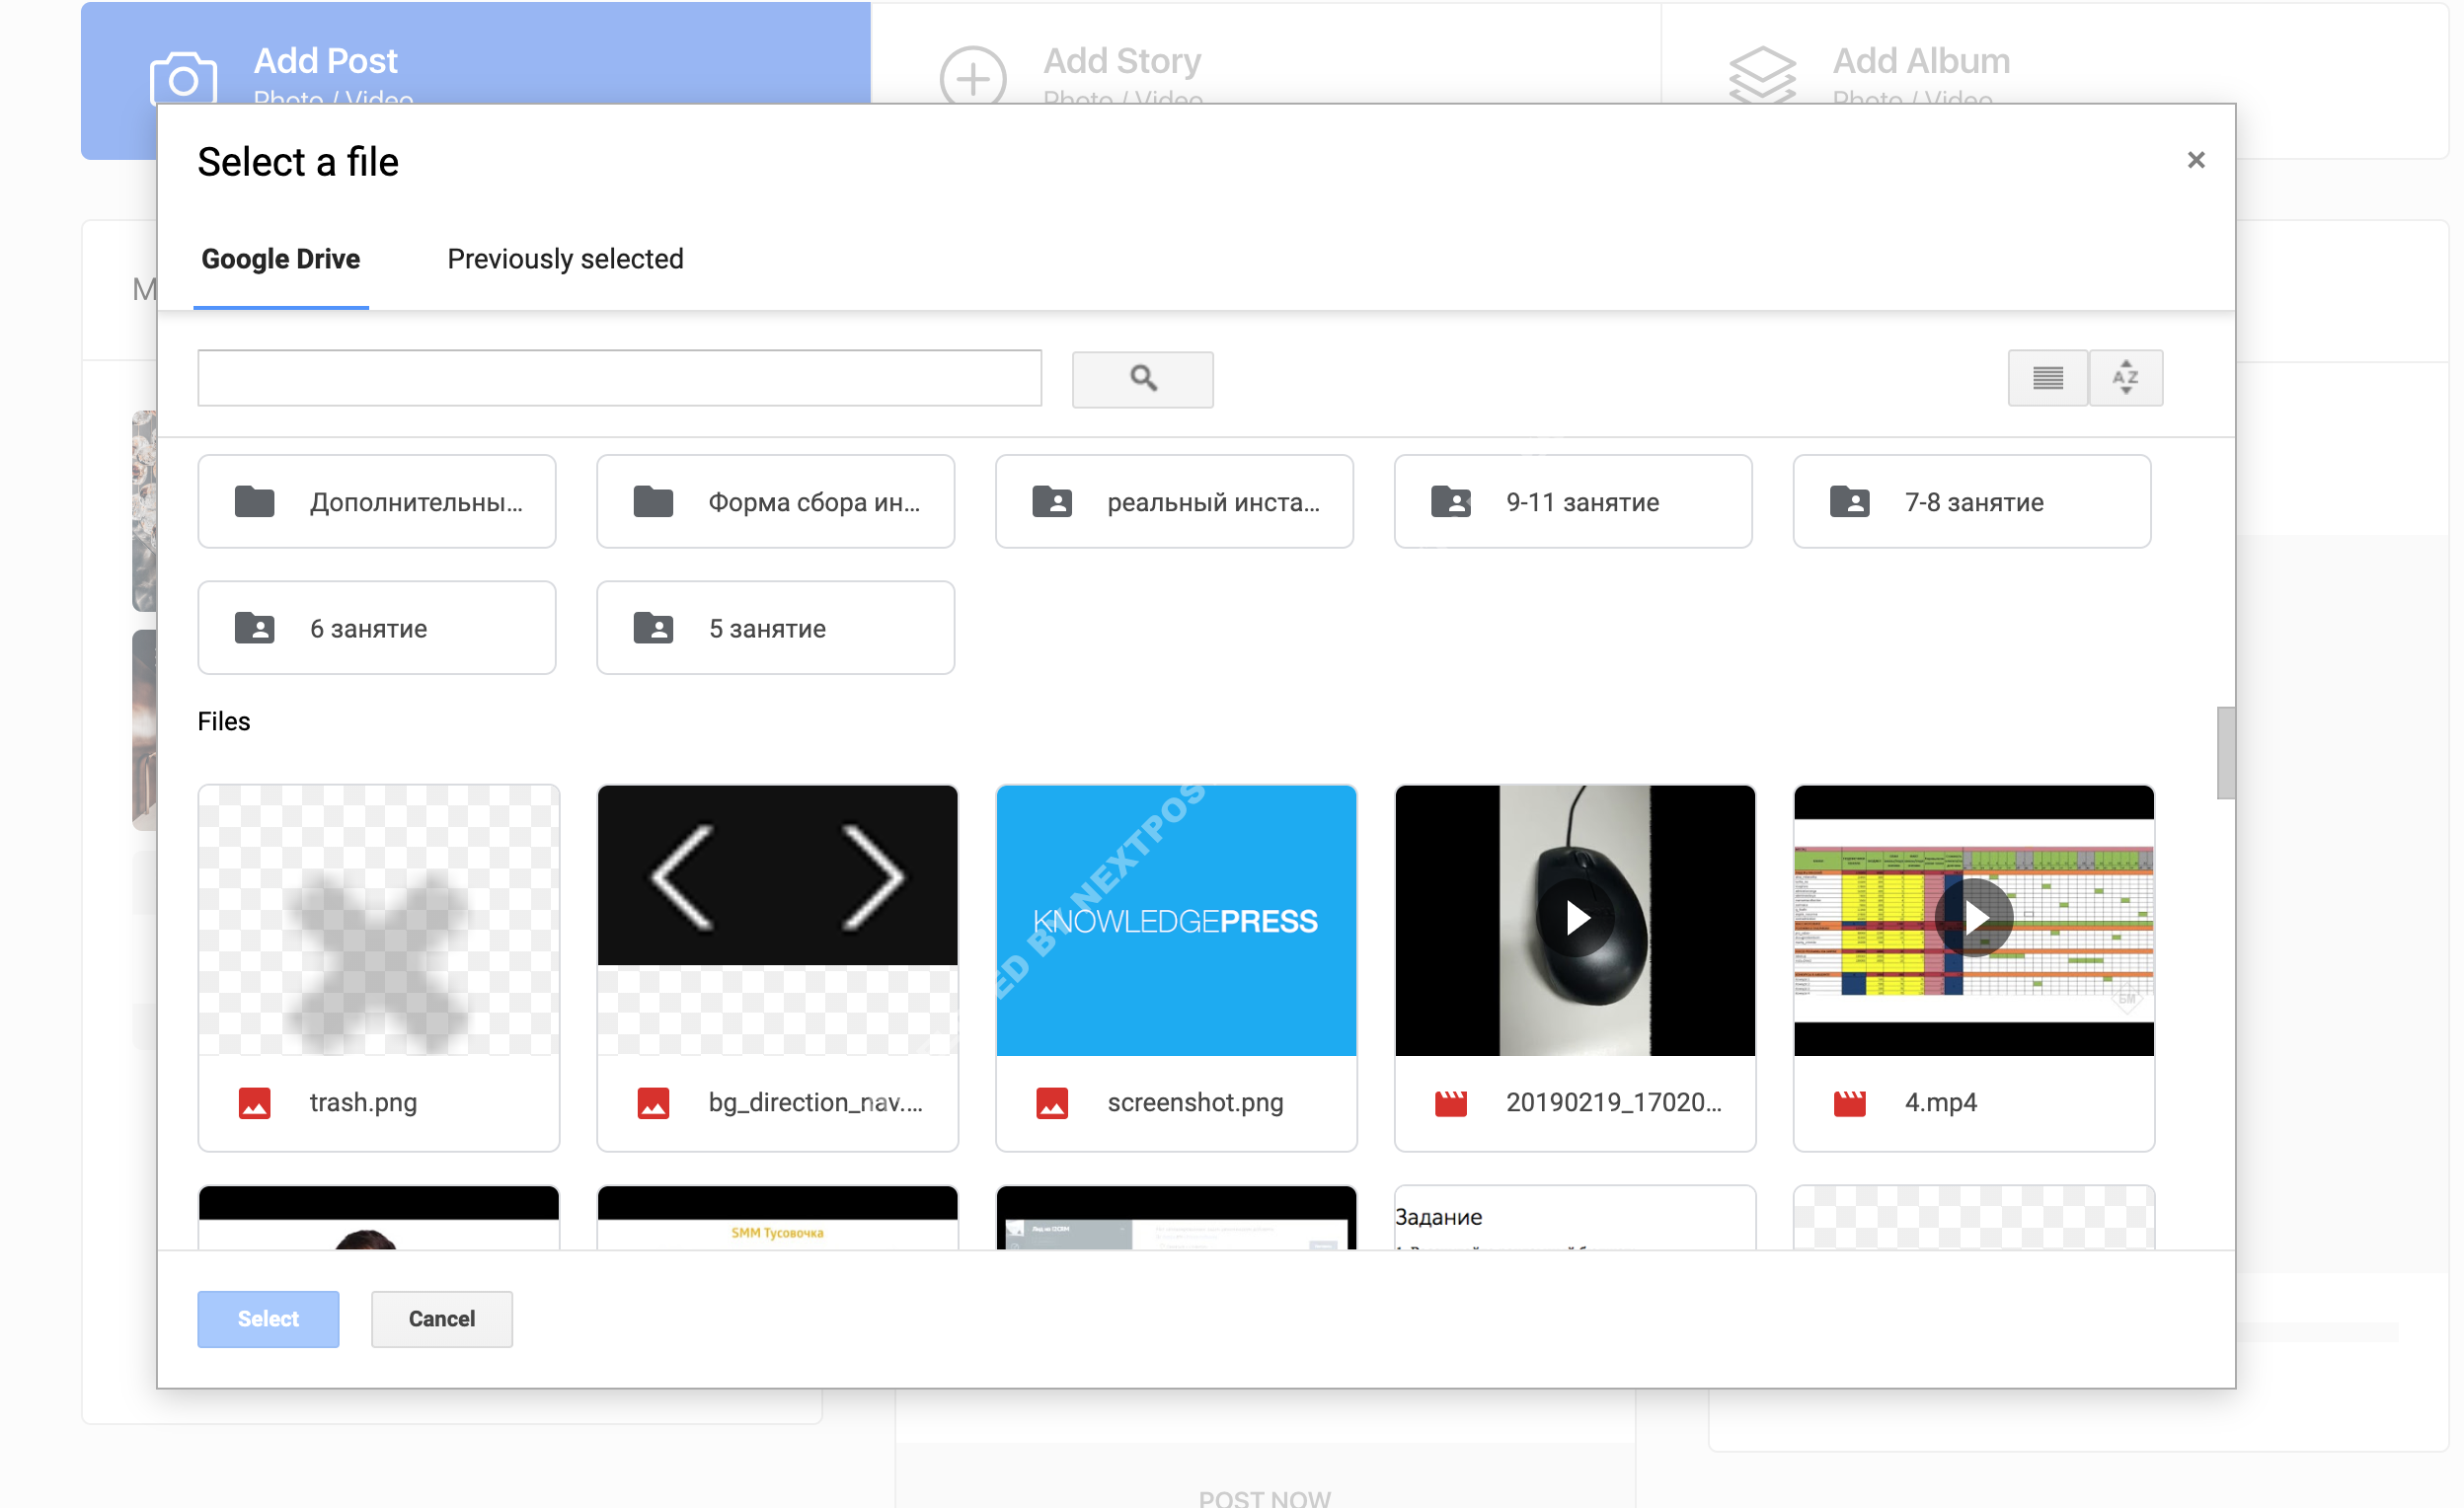Select the Google Drive tab
The height and width of the screenshot is (1508, 2464).
[280, 259]
